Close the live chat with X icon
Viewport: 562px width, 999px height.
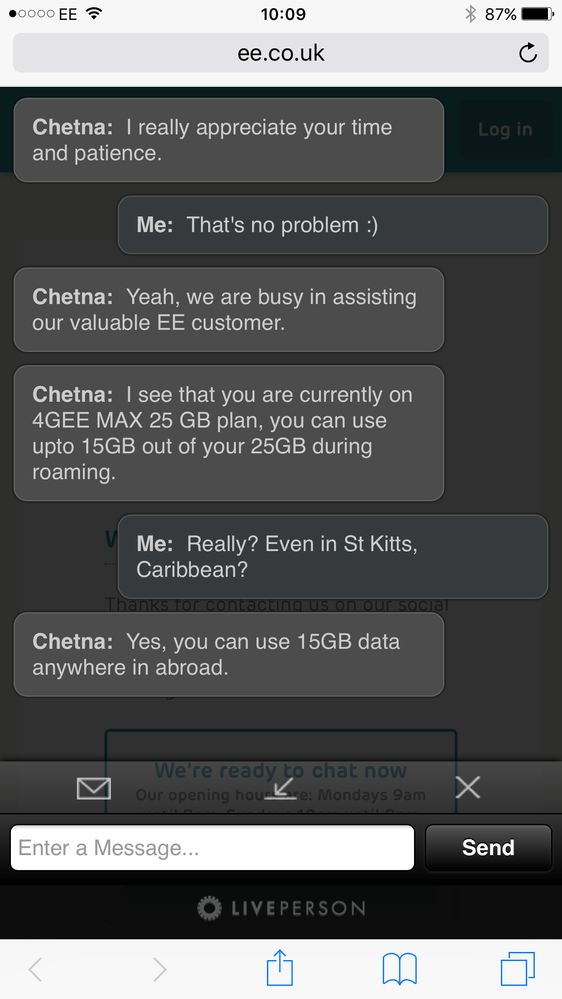pos(468,789)
